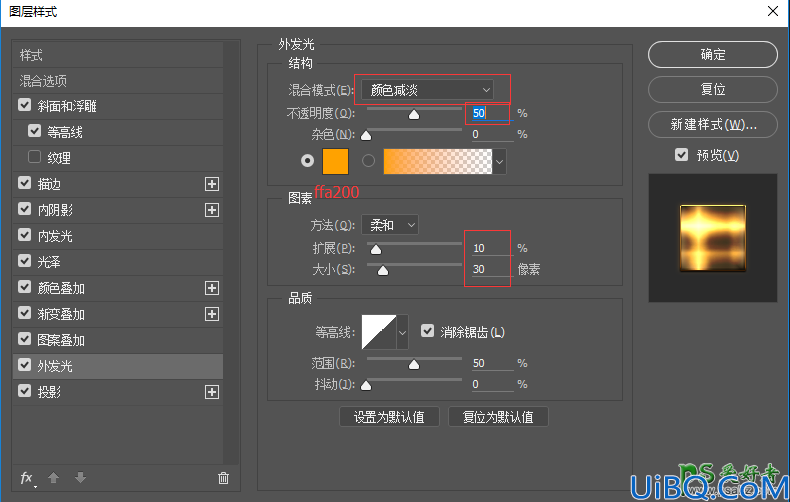The width and height of the screenshot is (790, 502).
Task: Select 图案叠加 style entry
Action: (x=61, y=340)
